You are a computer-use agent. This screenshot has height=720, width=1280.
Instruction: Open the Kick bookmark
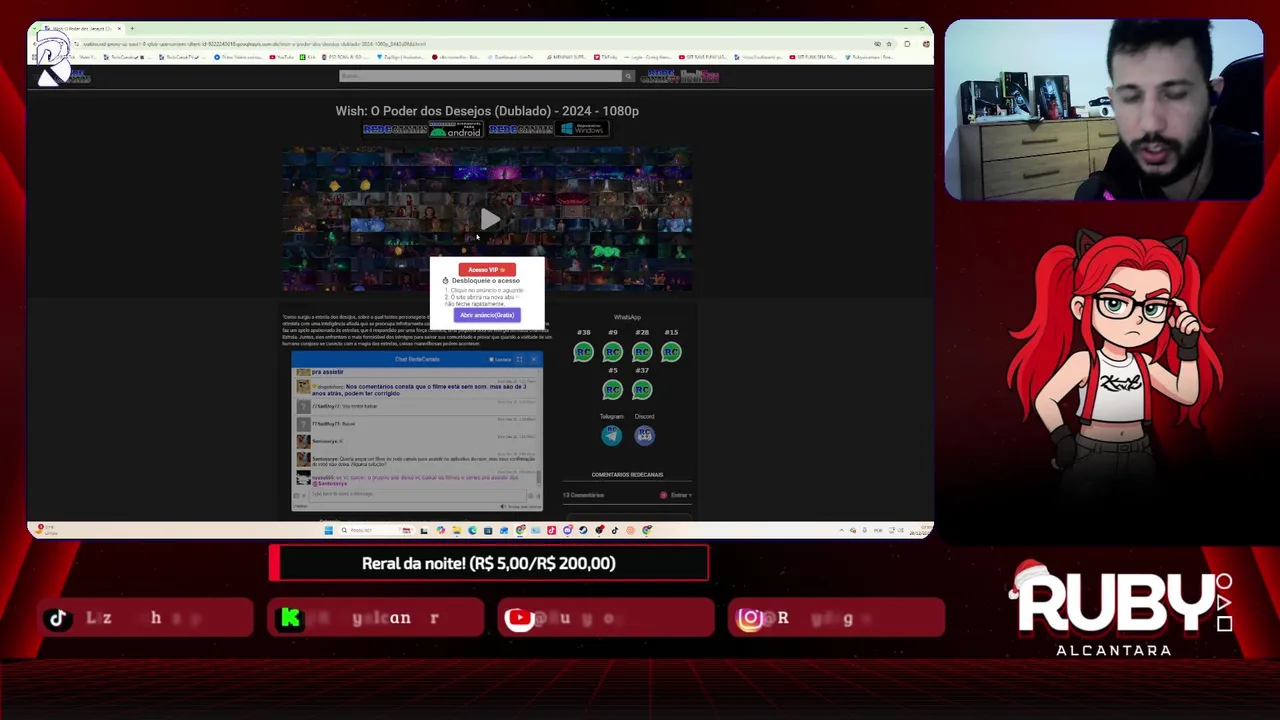pos(308,57)
